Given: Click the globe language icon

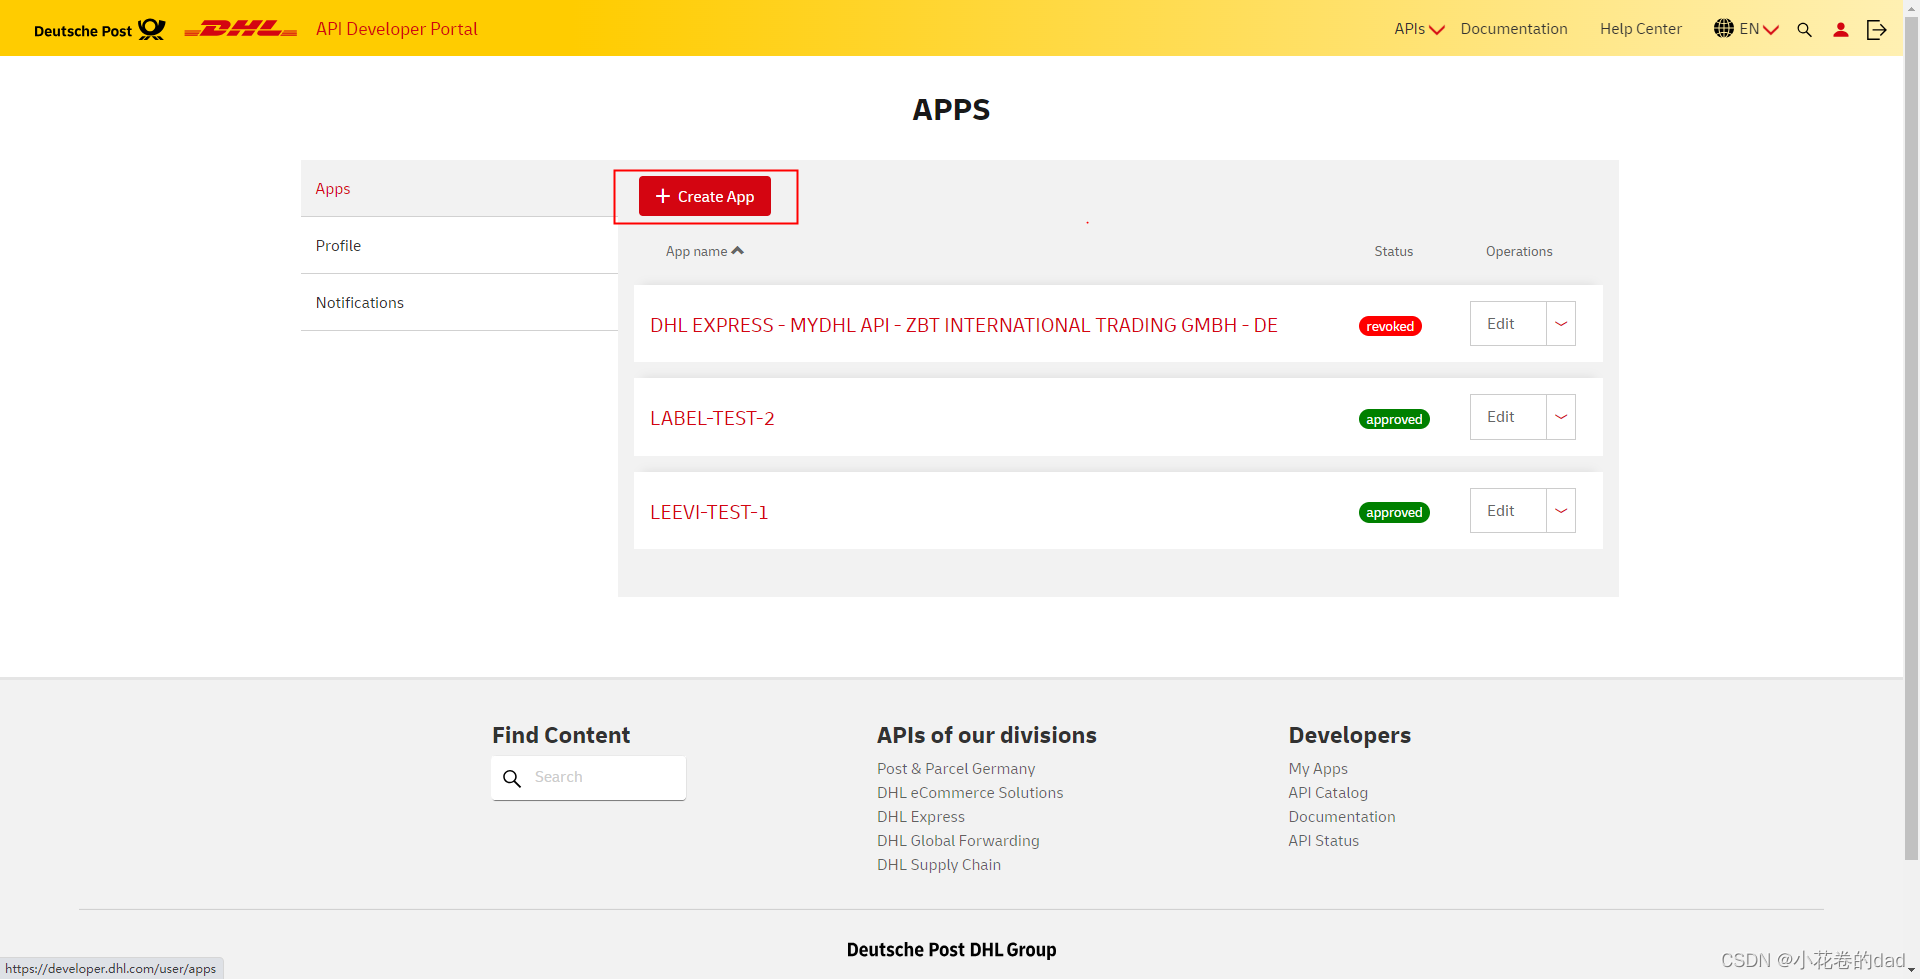Looking at the screenshot, I should coord(1724,28).
